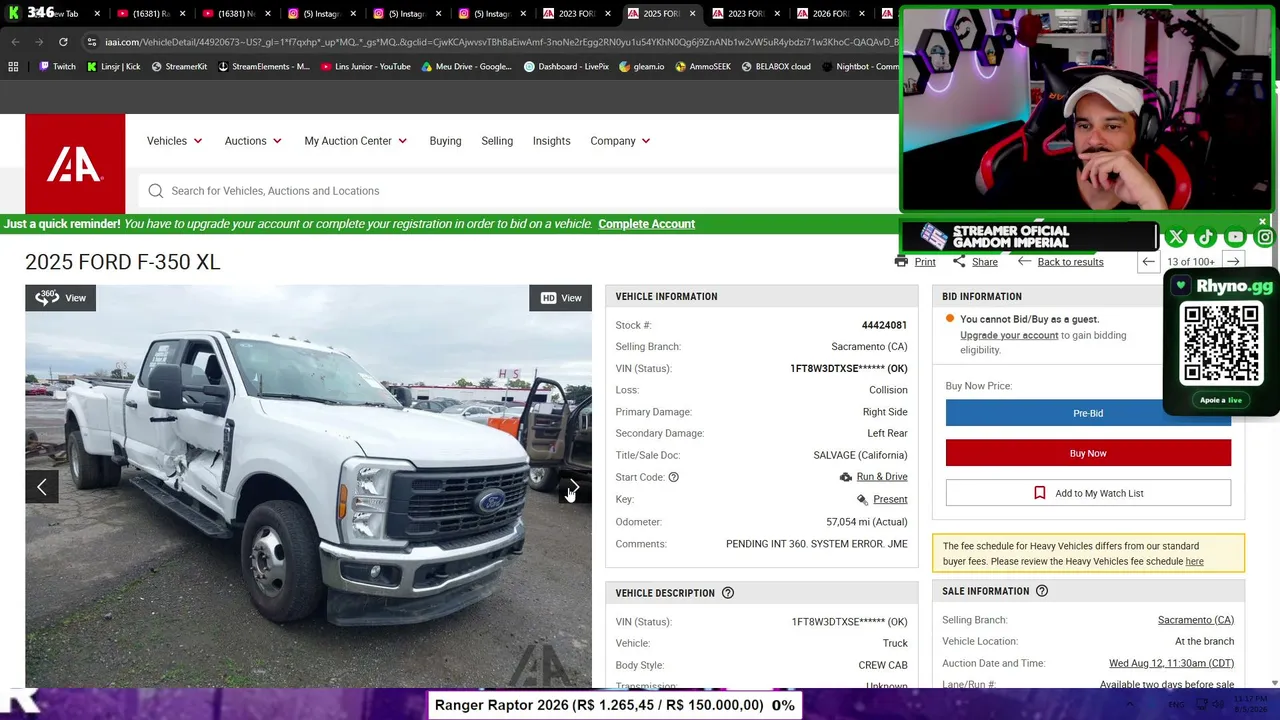The width and height of the screenshot is (1280, 720).
Task: Expand the Company menu
Action: point(620,141)
